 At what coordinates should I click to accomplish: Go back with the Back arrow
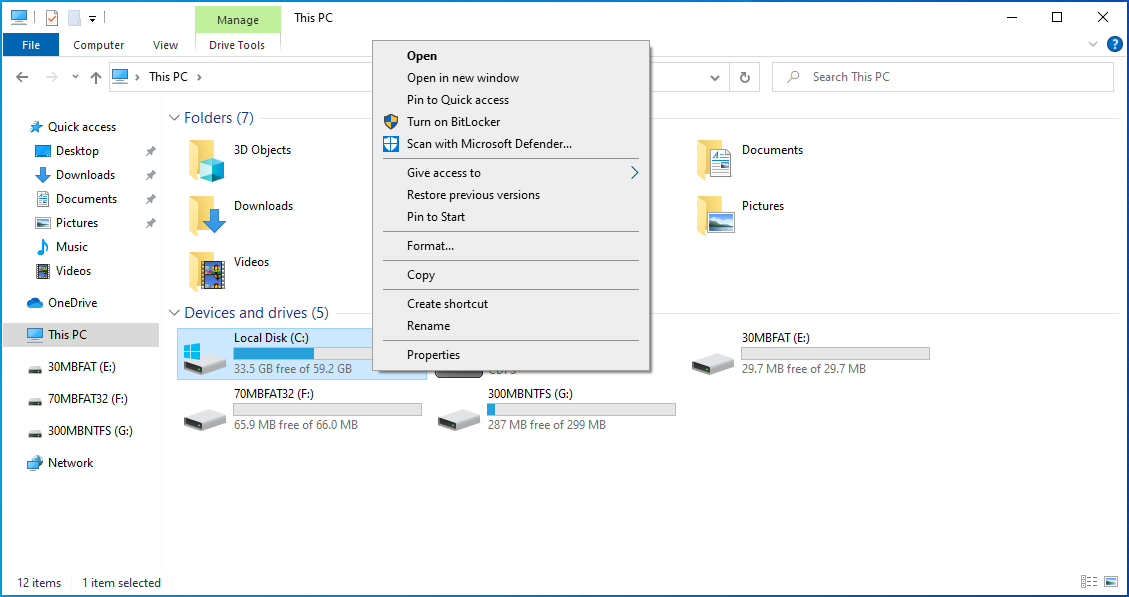click(22, 77)
